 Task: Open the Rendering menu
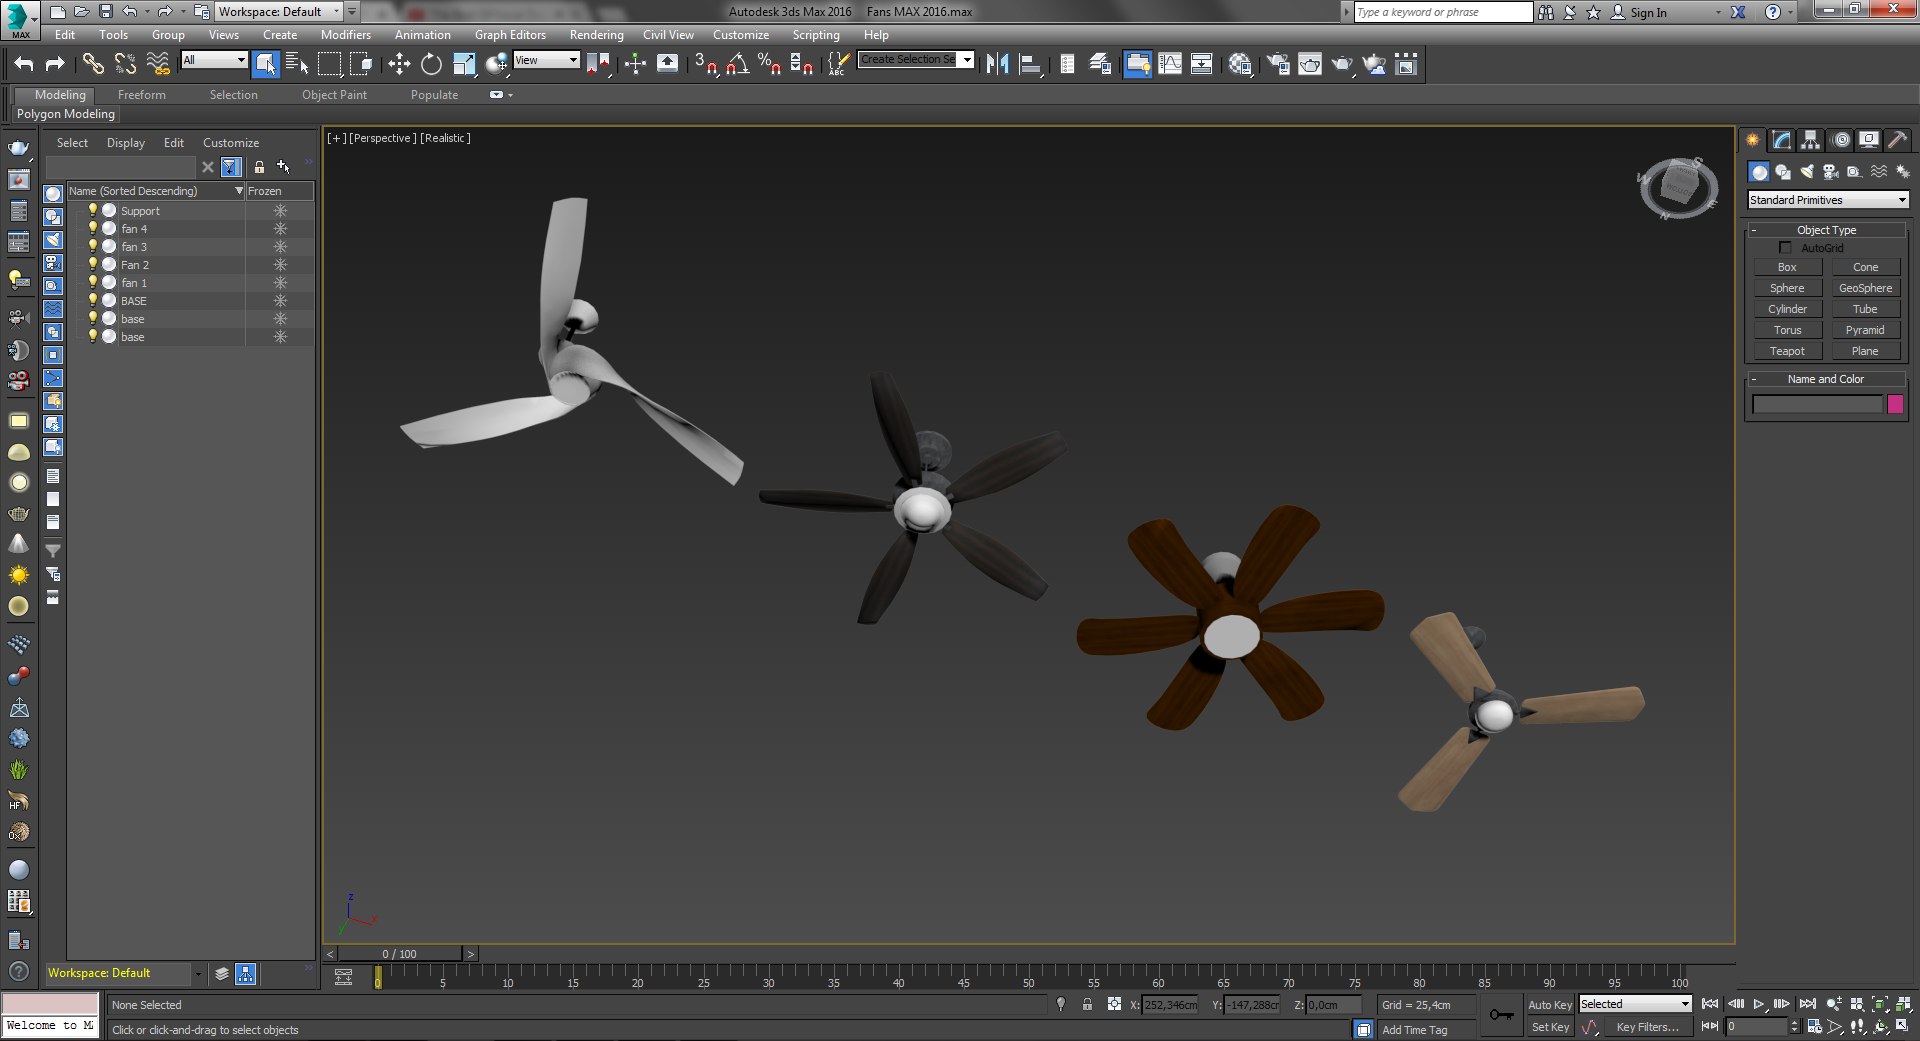pos(596,35)
